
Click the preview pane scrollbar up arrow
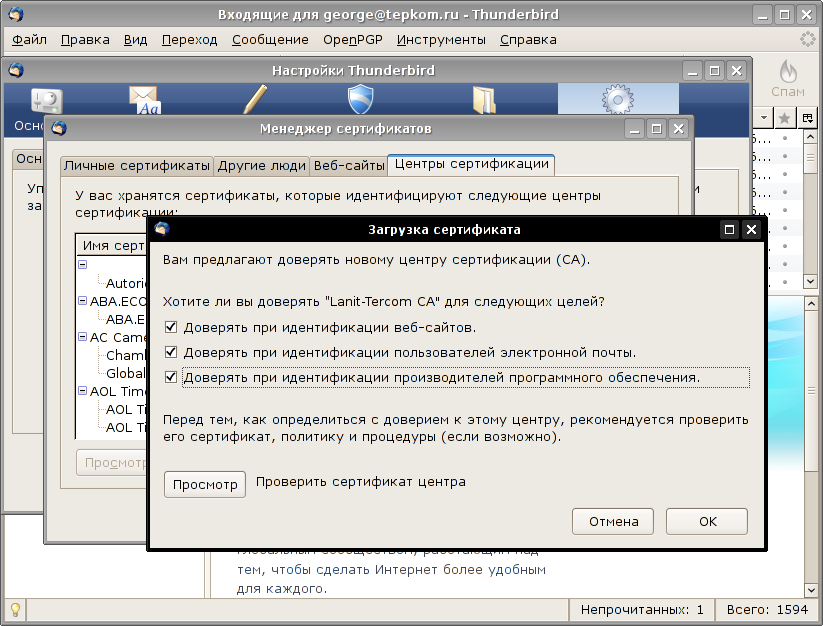(x=811, y=304)
